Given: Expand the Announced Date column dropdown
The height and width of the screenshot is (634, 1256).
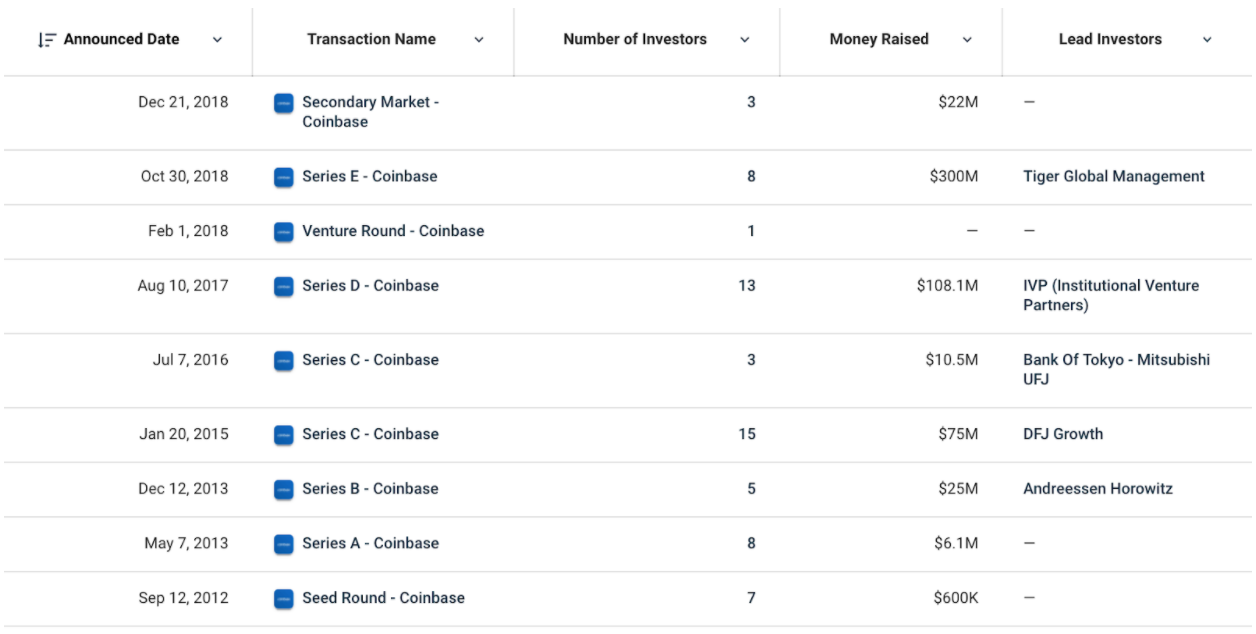Looking at the screenshot, I should coord(217,40).
